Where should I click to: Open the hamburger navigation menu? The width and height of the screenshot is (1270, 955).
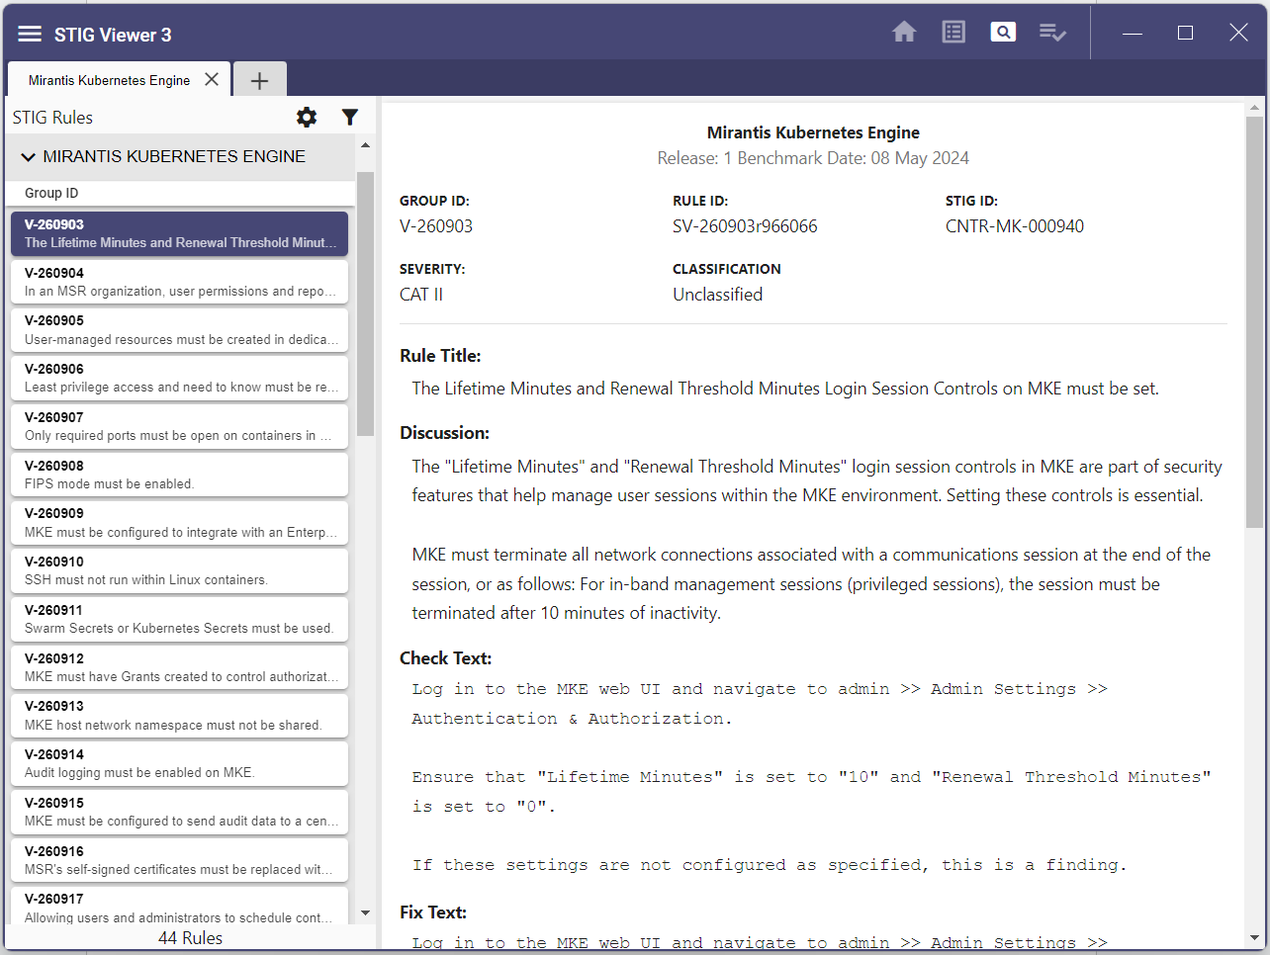pos(29,32)
